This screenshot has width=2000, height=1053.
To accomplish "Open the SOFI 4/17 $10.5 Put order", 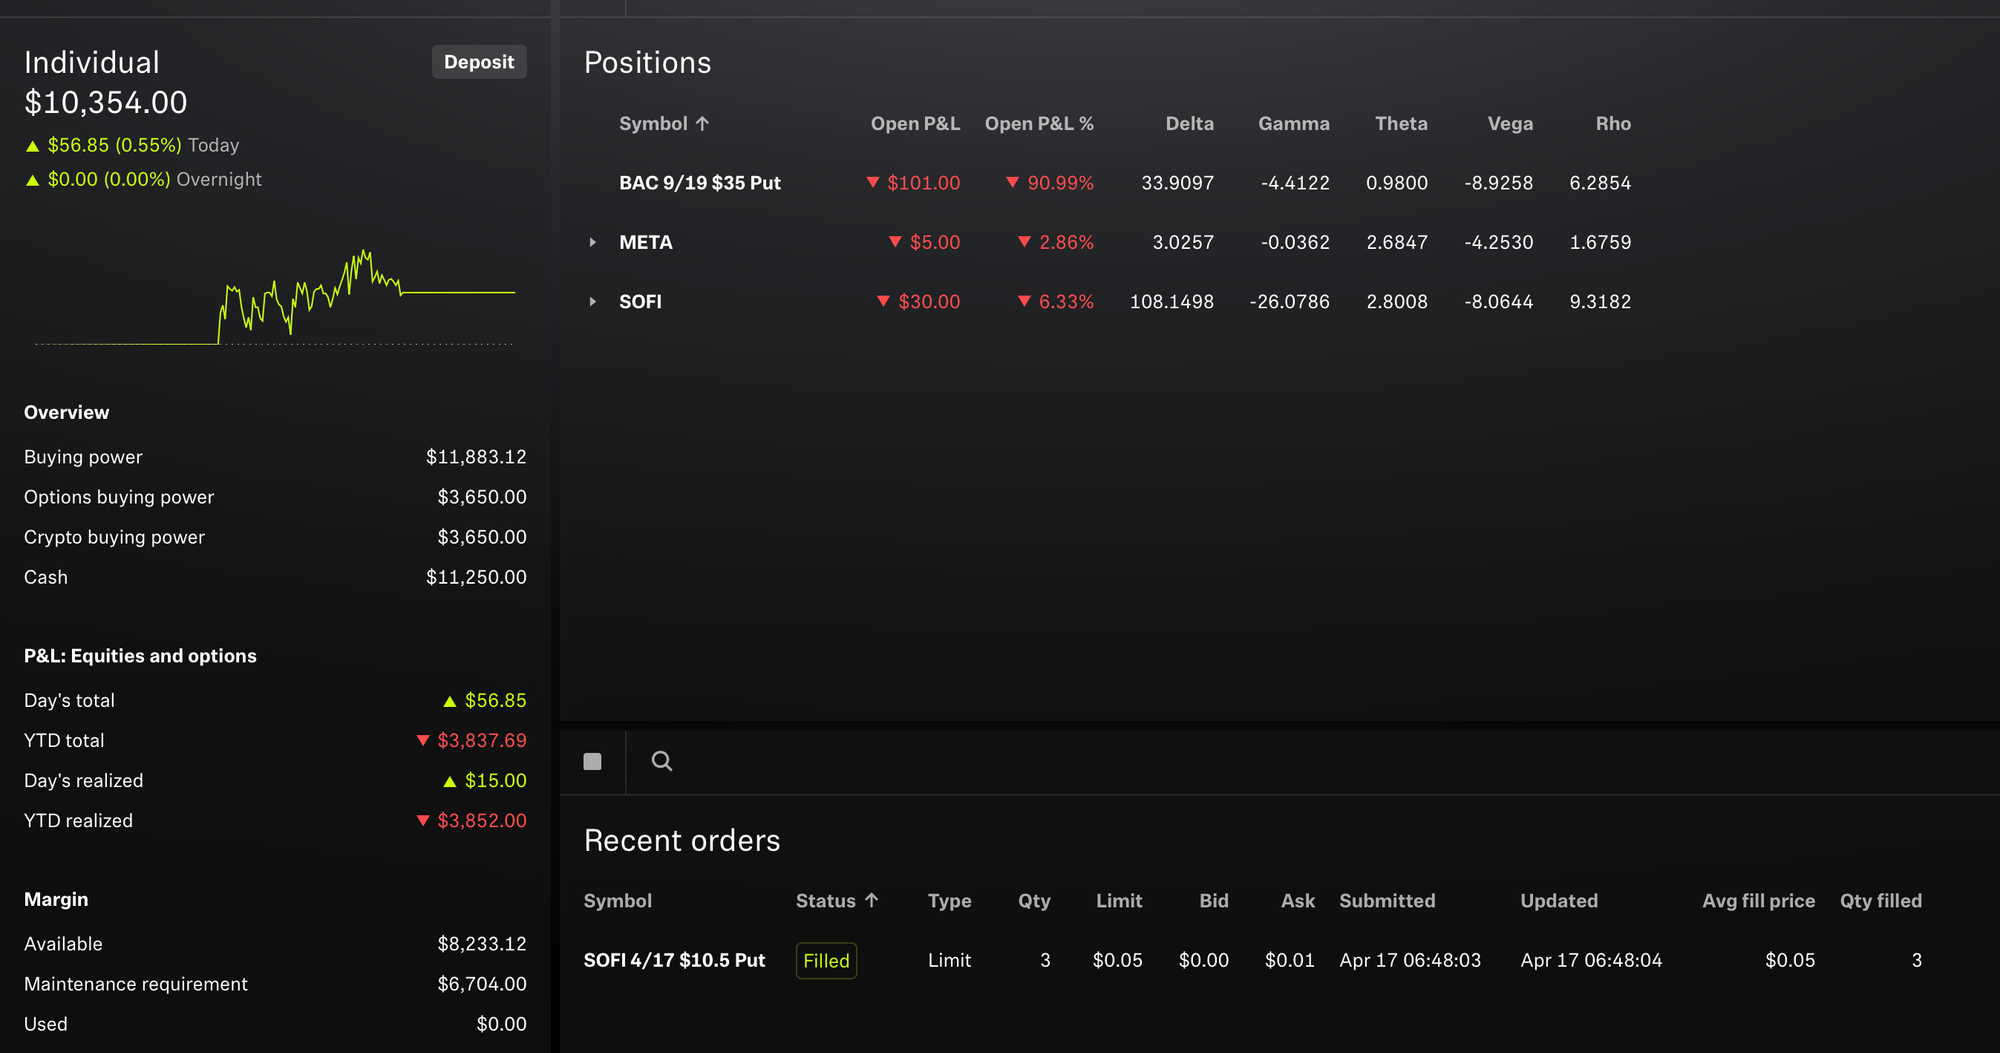I will [674, 960].
